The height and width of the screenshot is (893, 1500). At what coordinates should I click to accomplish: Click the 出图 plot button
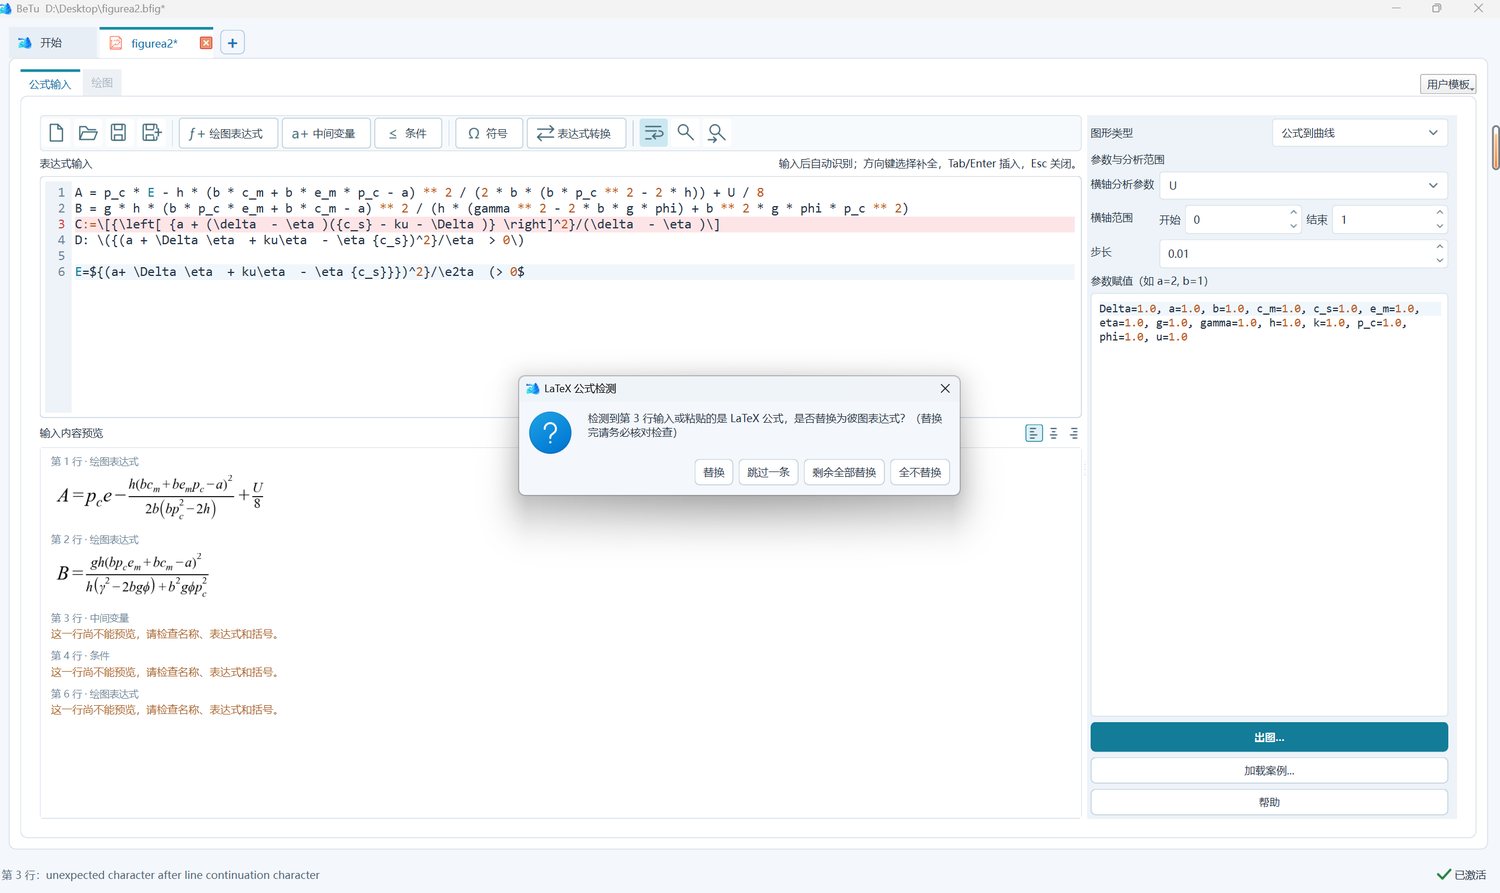tap(1269, 737)
